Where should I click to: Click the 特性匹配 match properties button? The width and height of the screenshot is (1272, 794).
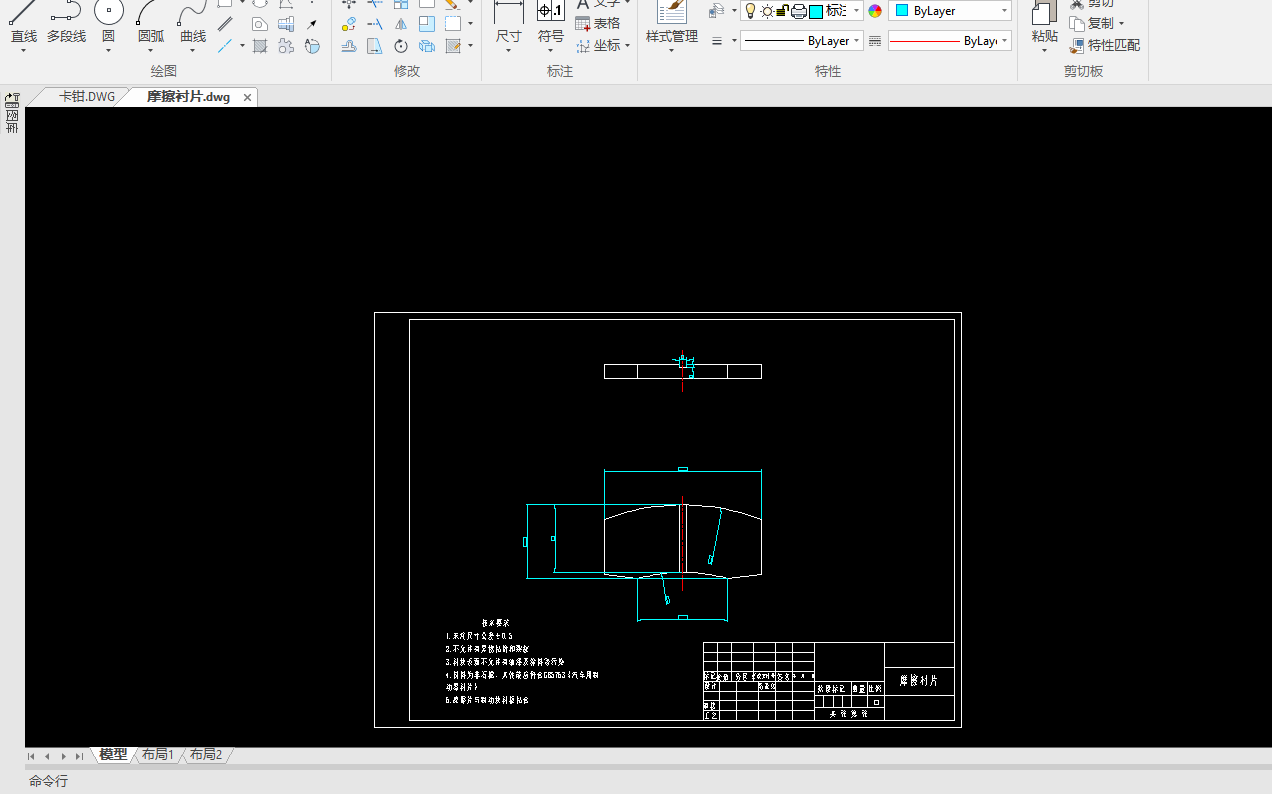pyautogui.click(x=1105, y=45)
